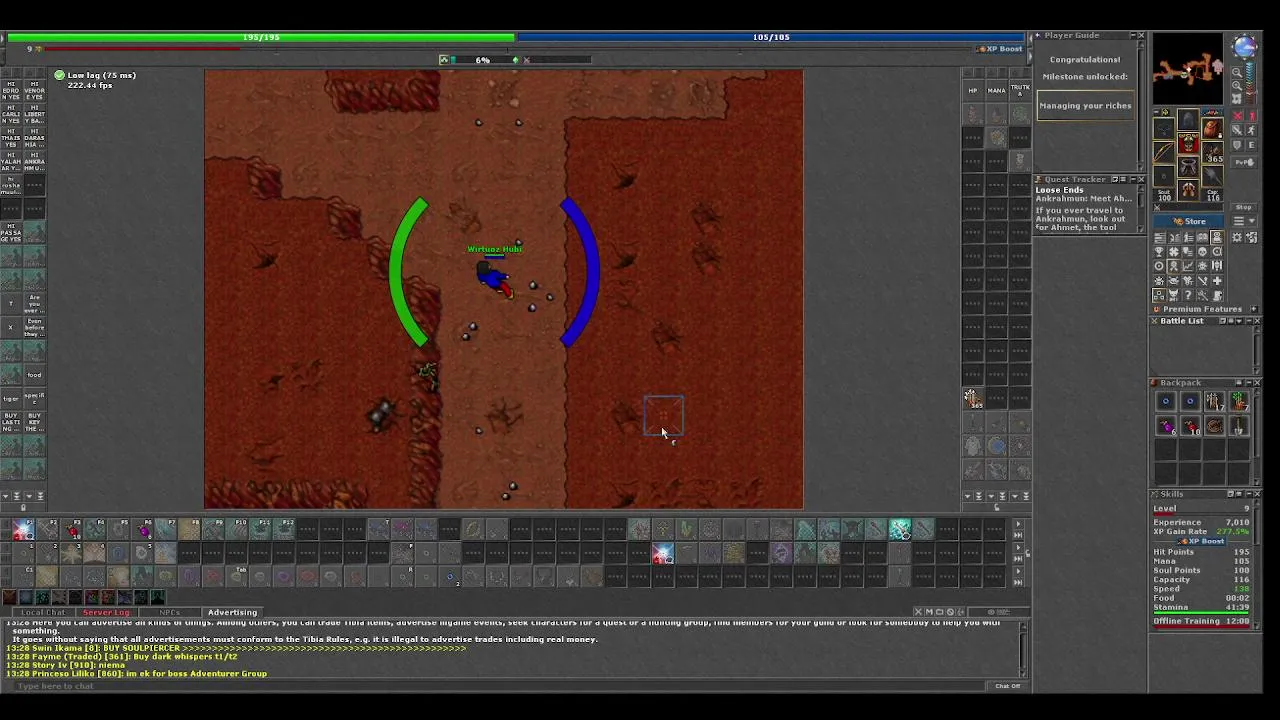The image size is (1280, 720).
Task: Expand the Premium Features section
Action: pos(1254,309)
